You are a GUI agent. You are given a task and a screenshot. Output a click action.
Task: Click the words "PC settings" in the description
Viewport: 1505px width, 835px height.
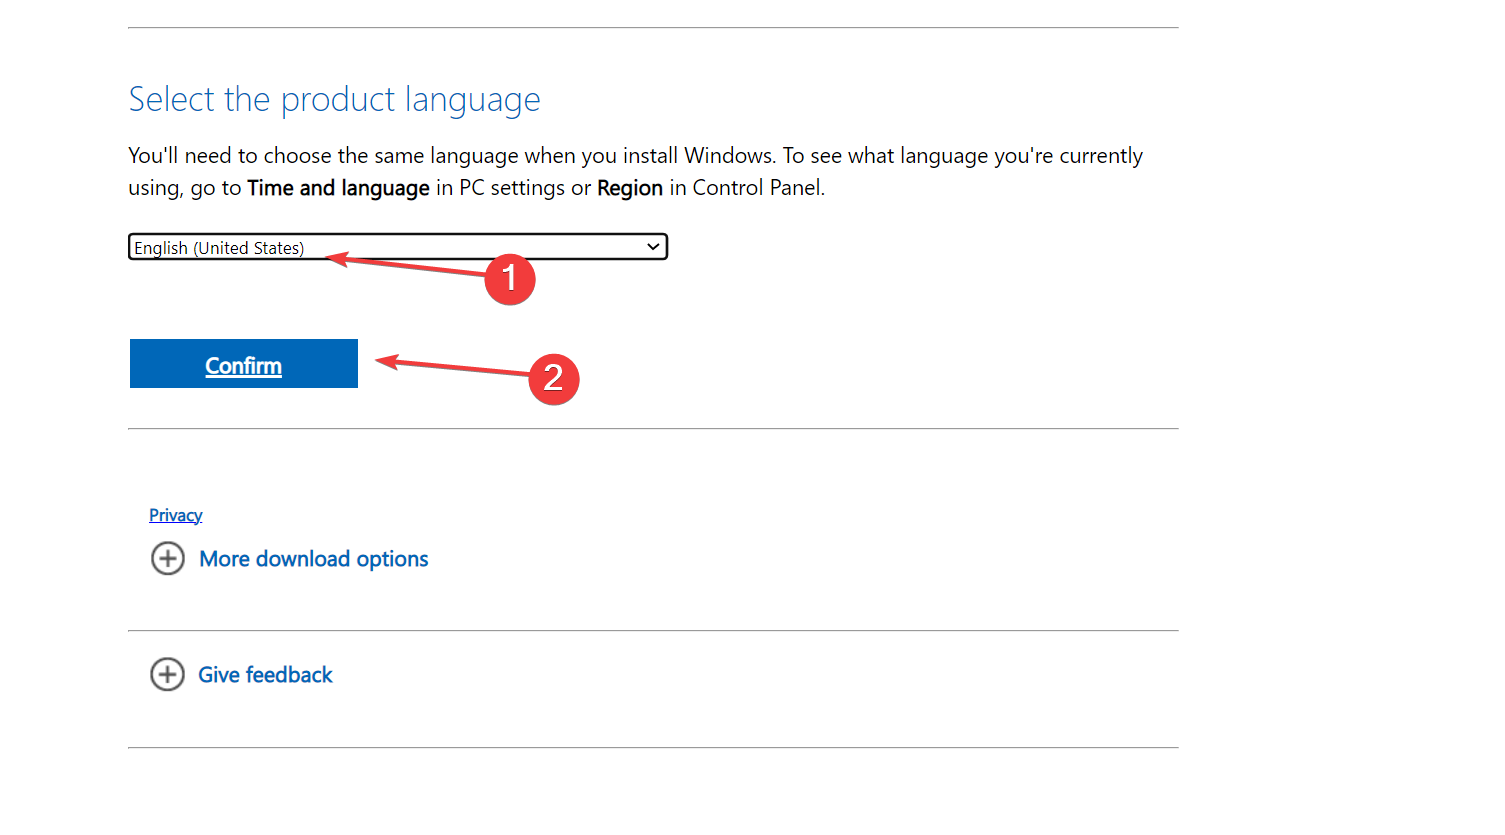(x=512, y=188)
